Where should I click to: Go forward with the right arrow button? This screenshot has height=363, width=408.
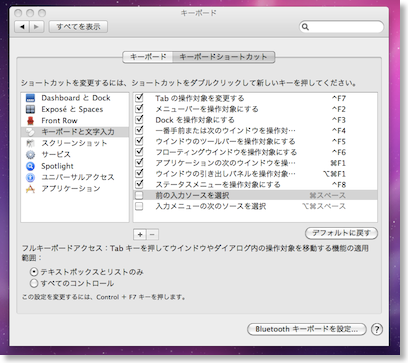point(37,27)
